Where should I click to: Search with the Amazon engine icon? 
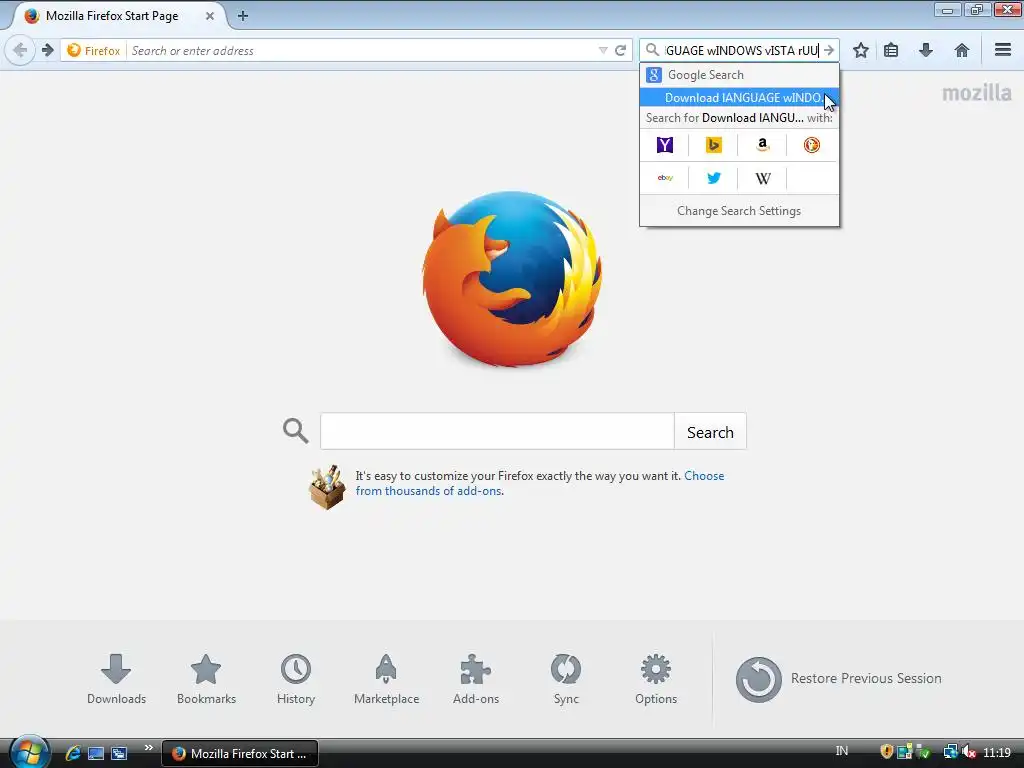click(x=763, y=145)
